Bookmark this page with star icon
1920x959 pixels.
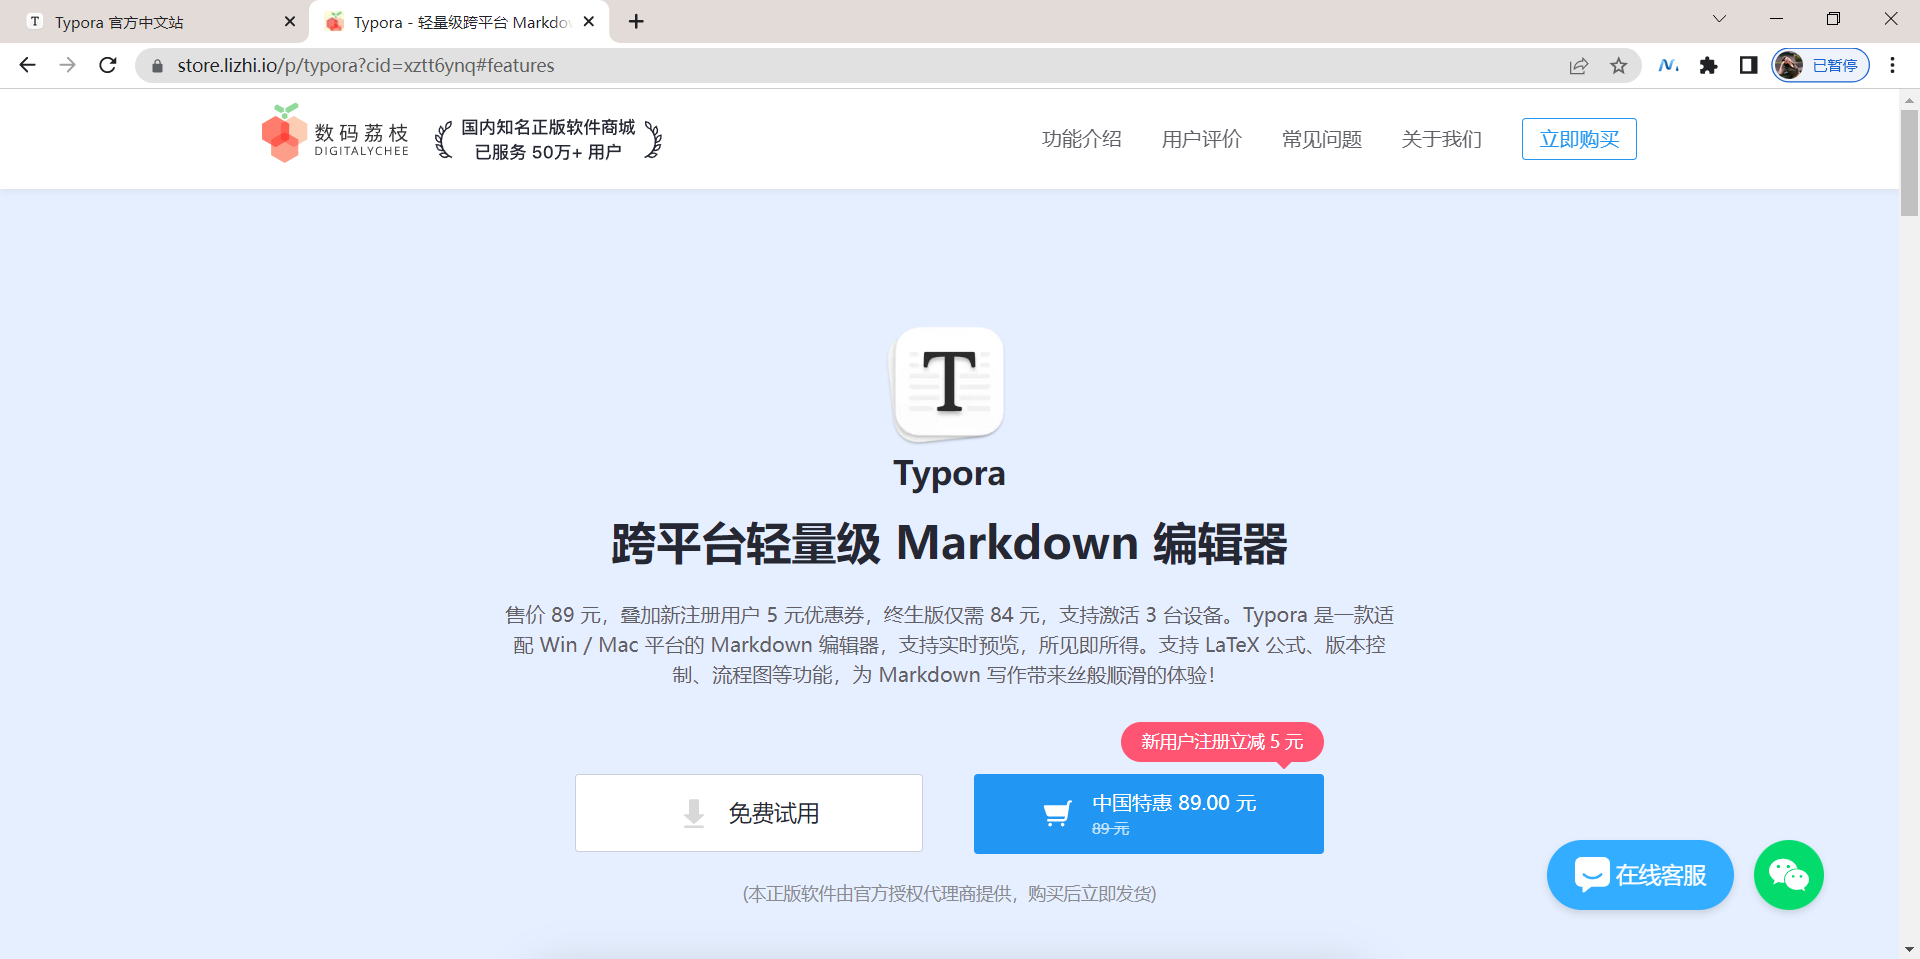point(1619,66)
